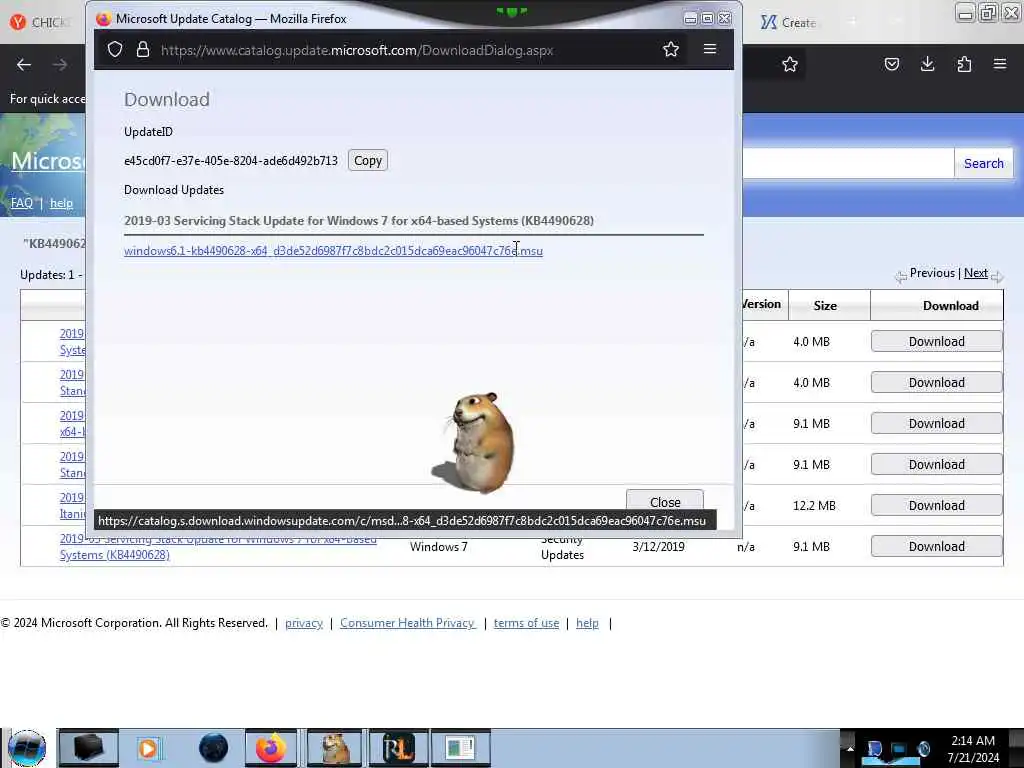1024x768 pixels.
Task: Download the 3/12/2019 Windows 7 x64 update
Action: (936, 547)
